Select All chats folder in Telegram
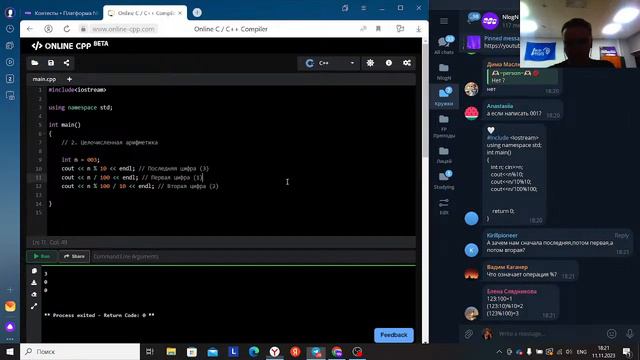The image size is (640, 360). click(444, 45)
